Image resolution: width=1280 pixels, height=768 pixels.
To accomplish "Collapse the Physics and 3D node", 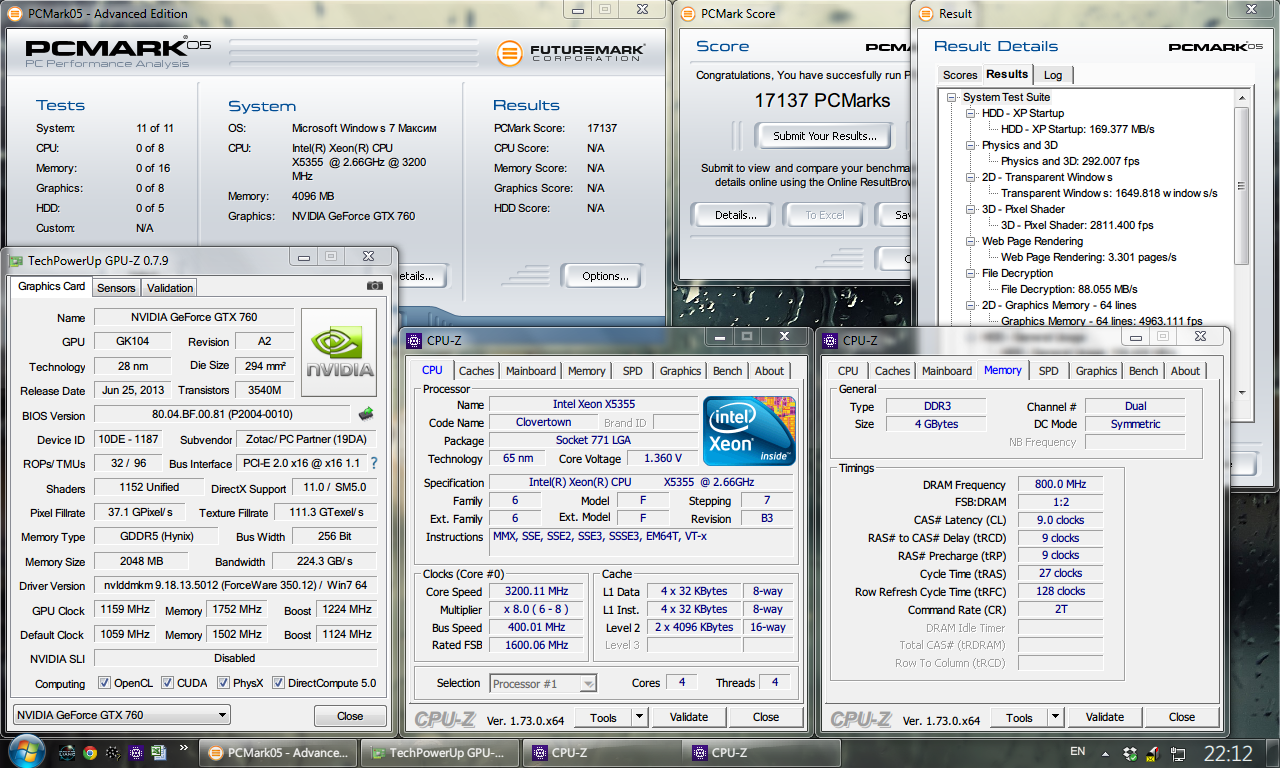I will (970, 145).
